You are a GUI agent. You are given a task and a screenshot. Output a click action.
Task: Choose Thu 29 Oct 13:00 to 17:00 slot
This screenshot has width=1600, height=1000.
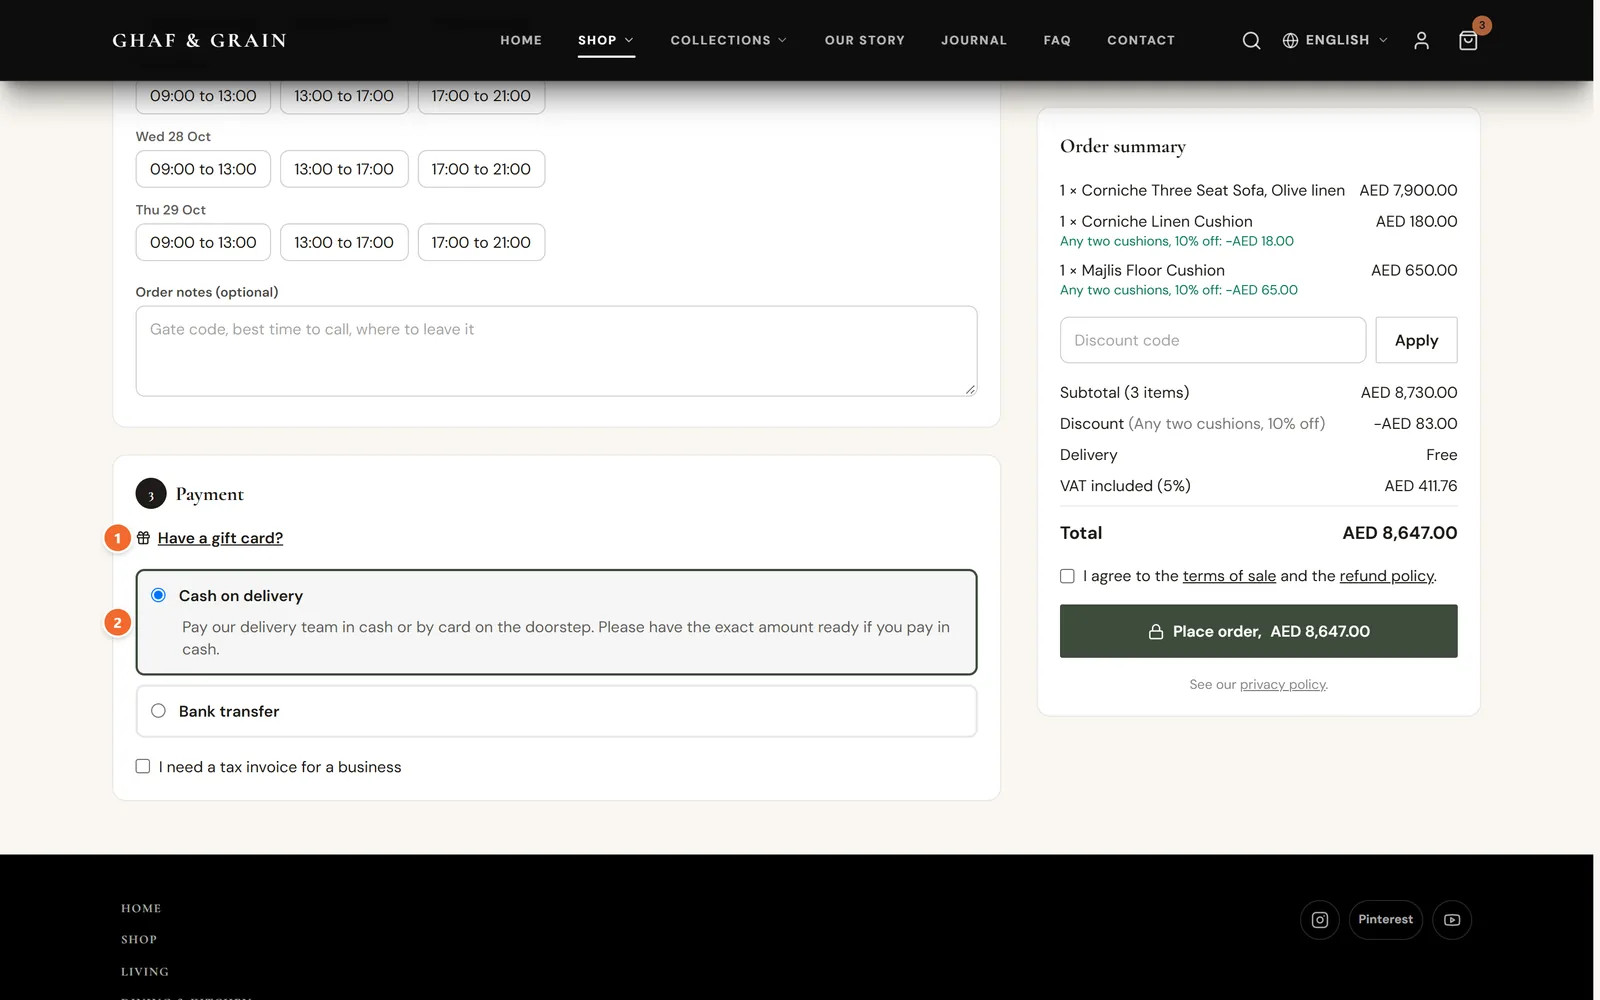point(344,242)
